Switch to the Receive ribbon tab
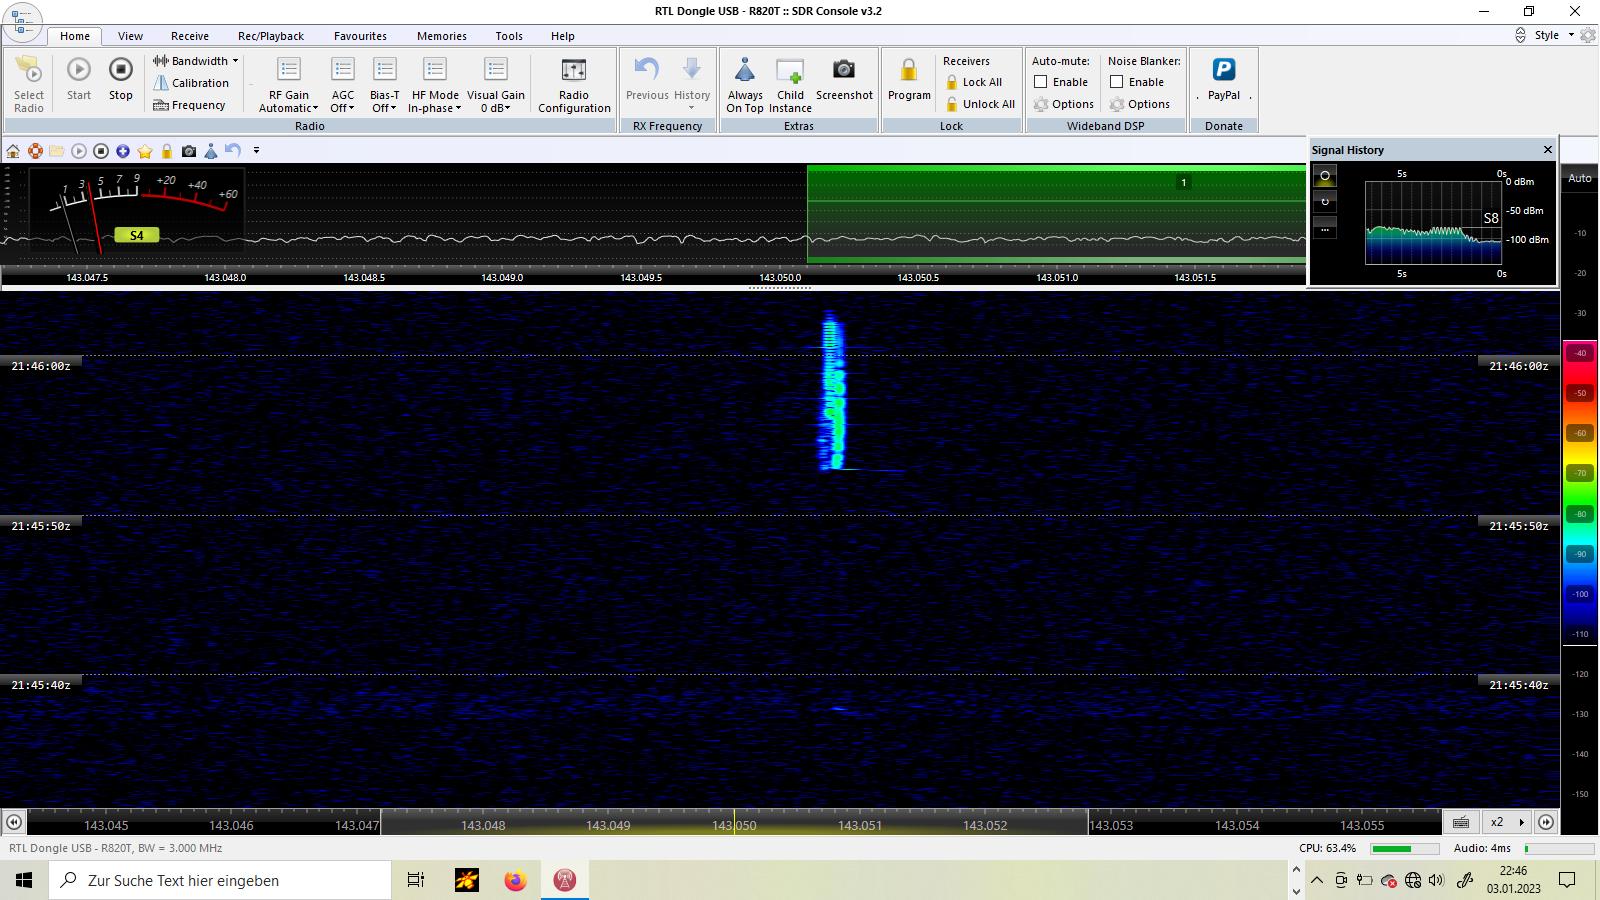Screen dimensions: 1600x900 (x=190, y=36)
